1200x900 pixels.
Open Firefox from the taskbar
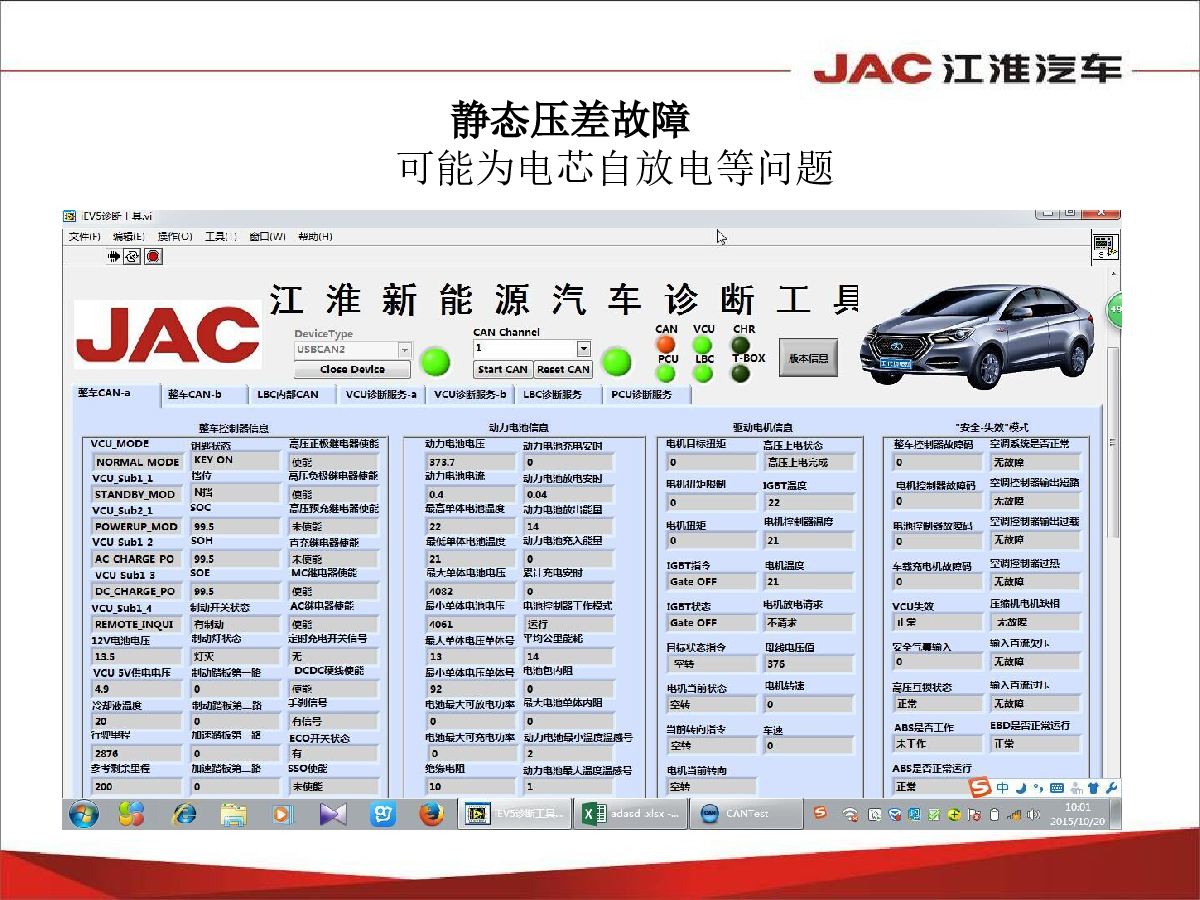pyautogui.click(x=431, y=814)
